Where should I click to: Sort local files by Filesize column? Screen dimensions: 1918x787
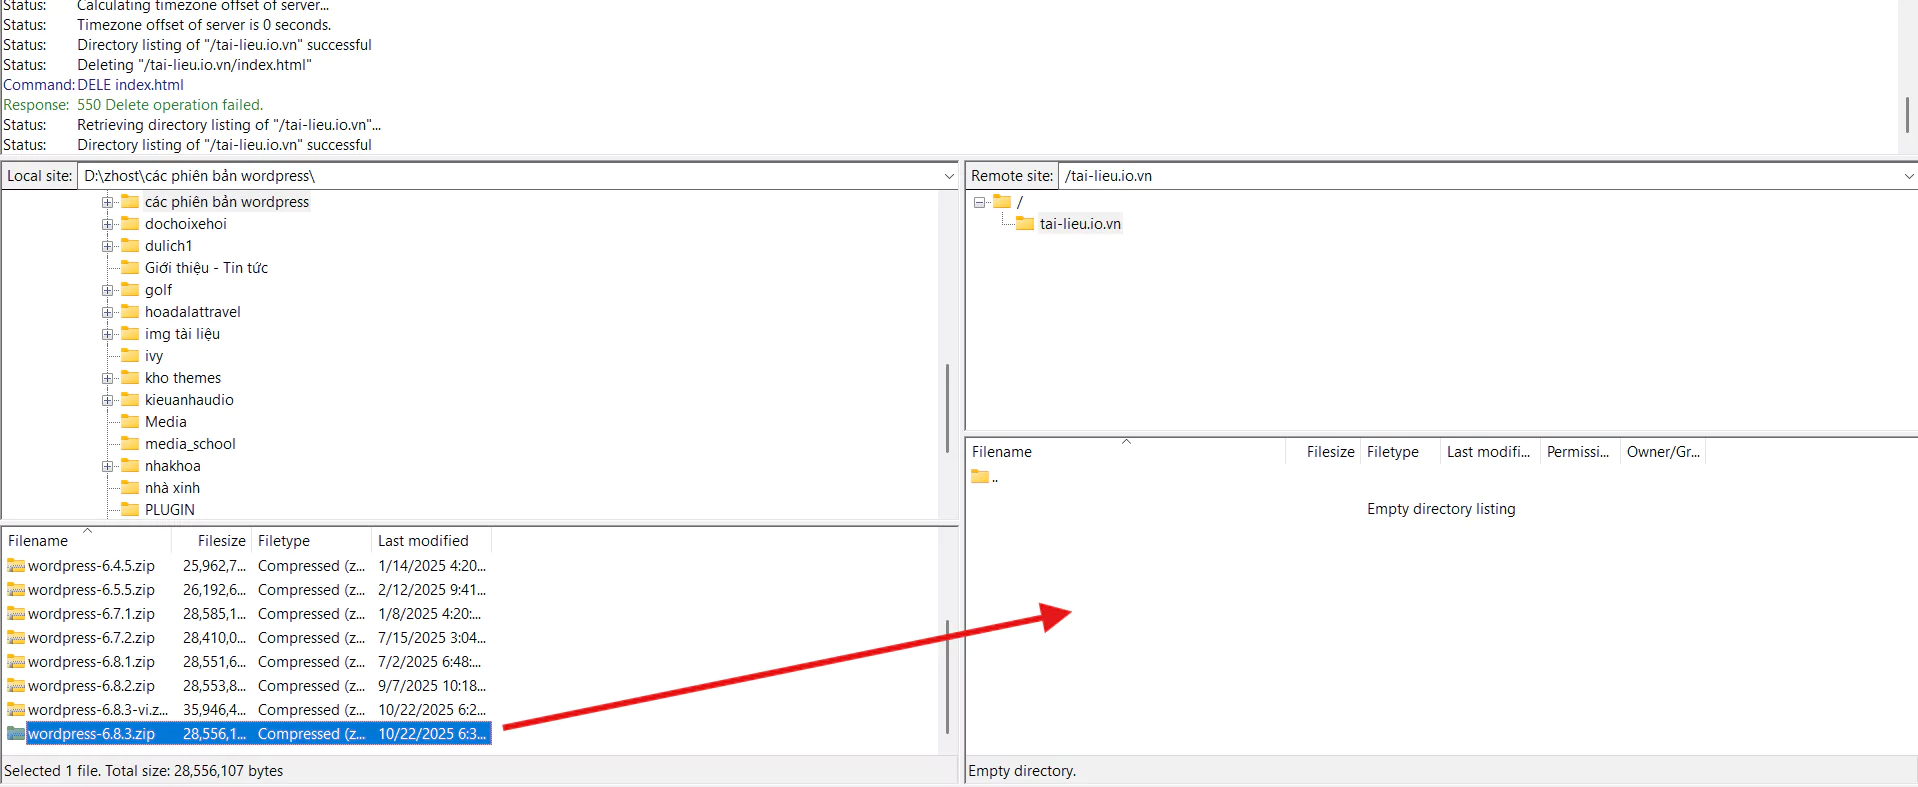[x=220, y=541]
